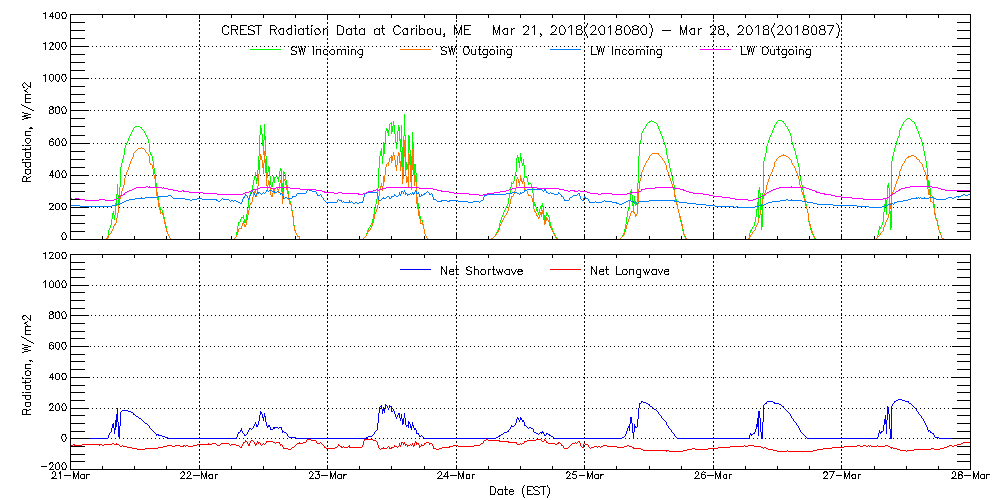The image size is (1000, 500).
Task: Select the 'Net Longwave' legend label
Action: 629,270
